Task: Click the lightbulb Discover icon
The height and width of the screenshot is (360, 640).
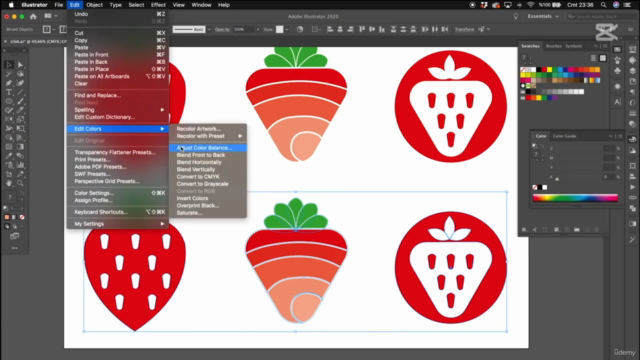Action: click(x=516, y=16)
